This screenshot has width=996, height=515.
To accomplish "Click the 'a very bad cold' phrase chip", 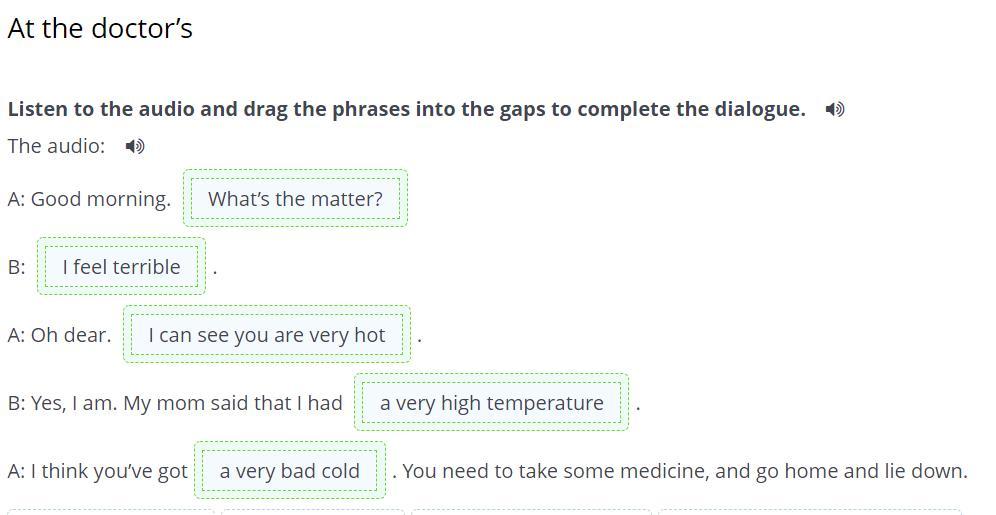I will point(289,471).
